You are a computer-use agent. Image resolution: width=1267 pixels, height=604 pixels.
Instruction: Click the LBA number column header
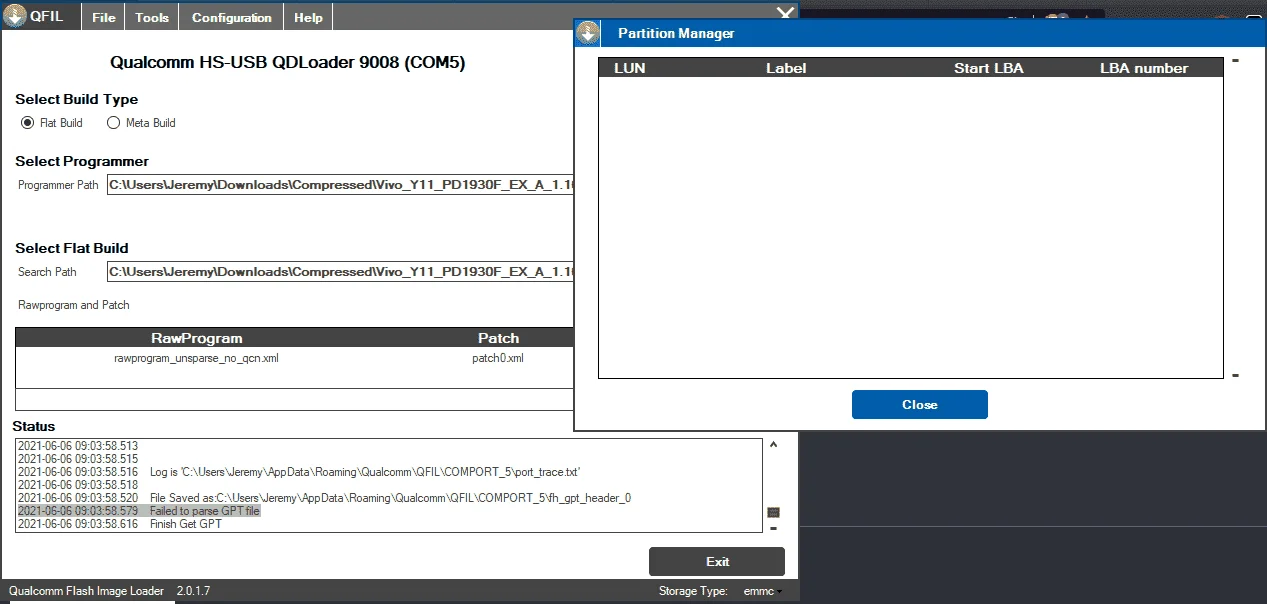[x=1144, y=68]
